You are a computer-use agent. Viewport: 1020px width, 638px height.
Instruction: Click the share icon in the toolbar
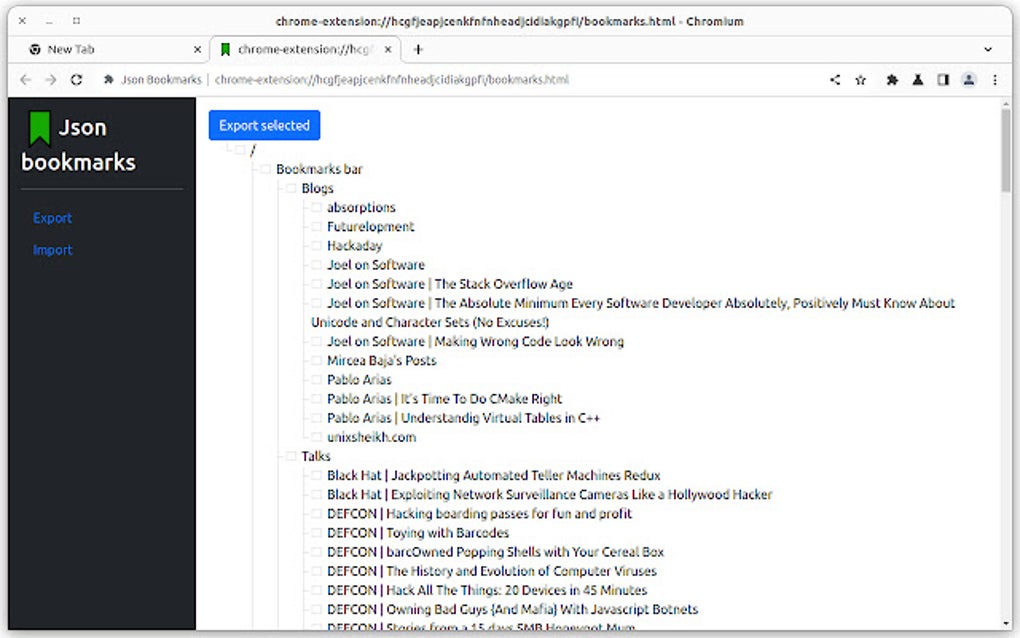(x=834, y=79)
